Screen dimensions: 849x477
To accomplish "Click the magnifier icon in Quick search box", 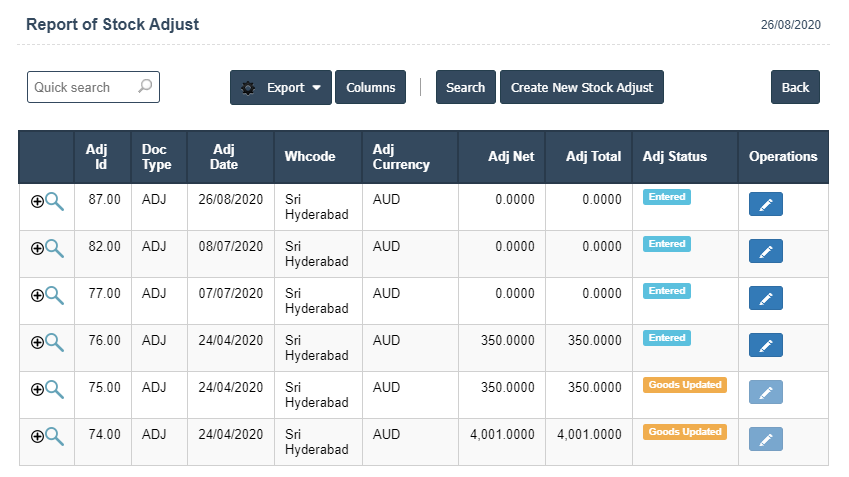I will coord(145,87).
